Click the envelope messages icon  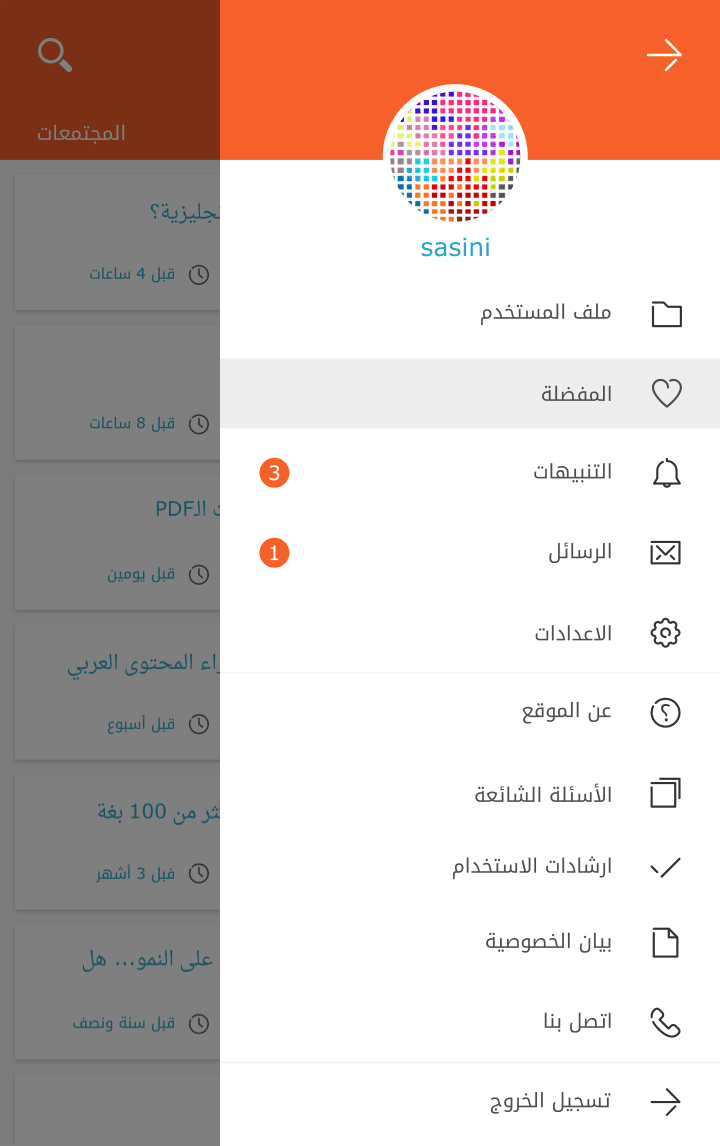pos(666,552)
